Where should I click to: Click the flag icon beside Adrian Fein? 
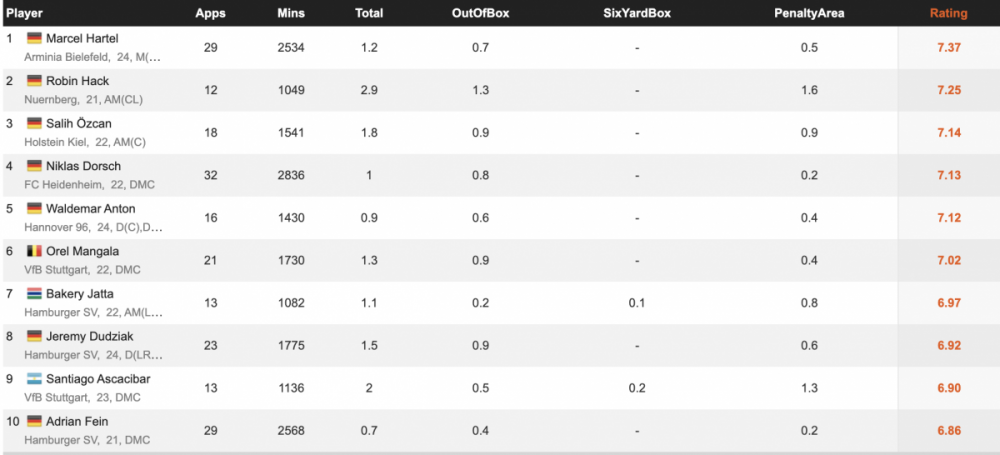(34, 422)
